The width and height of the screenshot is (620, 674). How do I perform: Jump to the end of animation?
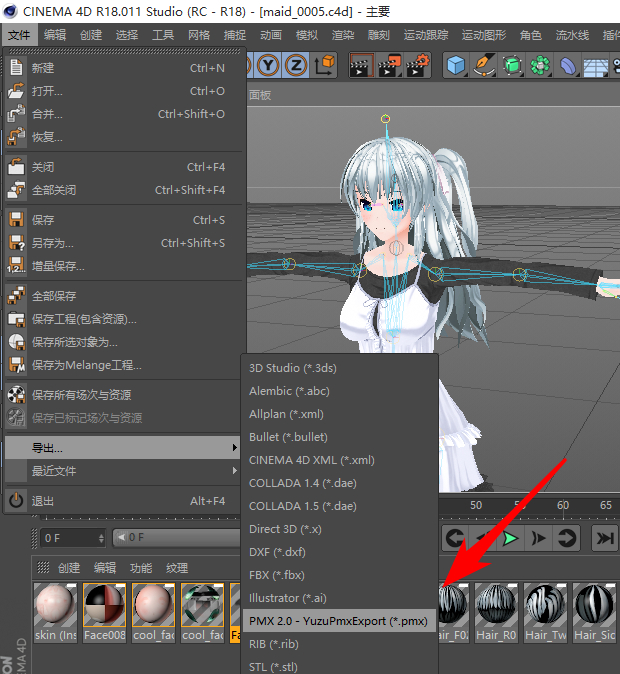[x=605, y=538]
